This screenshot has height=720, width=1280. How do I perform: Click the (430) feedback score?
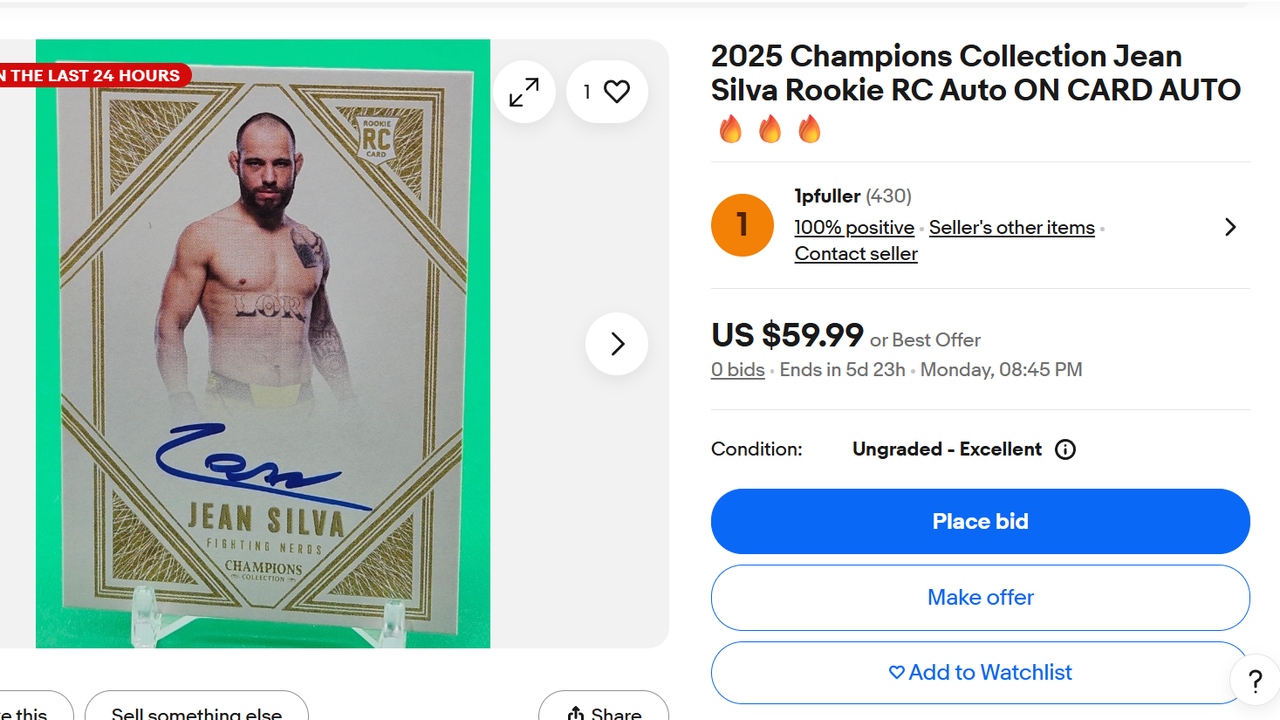coord(888,196)
